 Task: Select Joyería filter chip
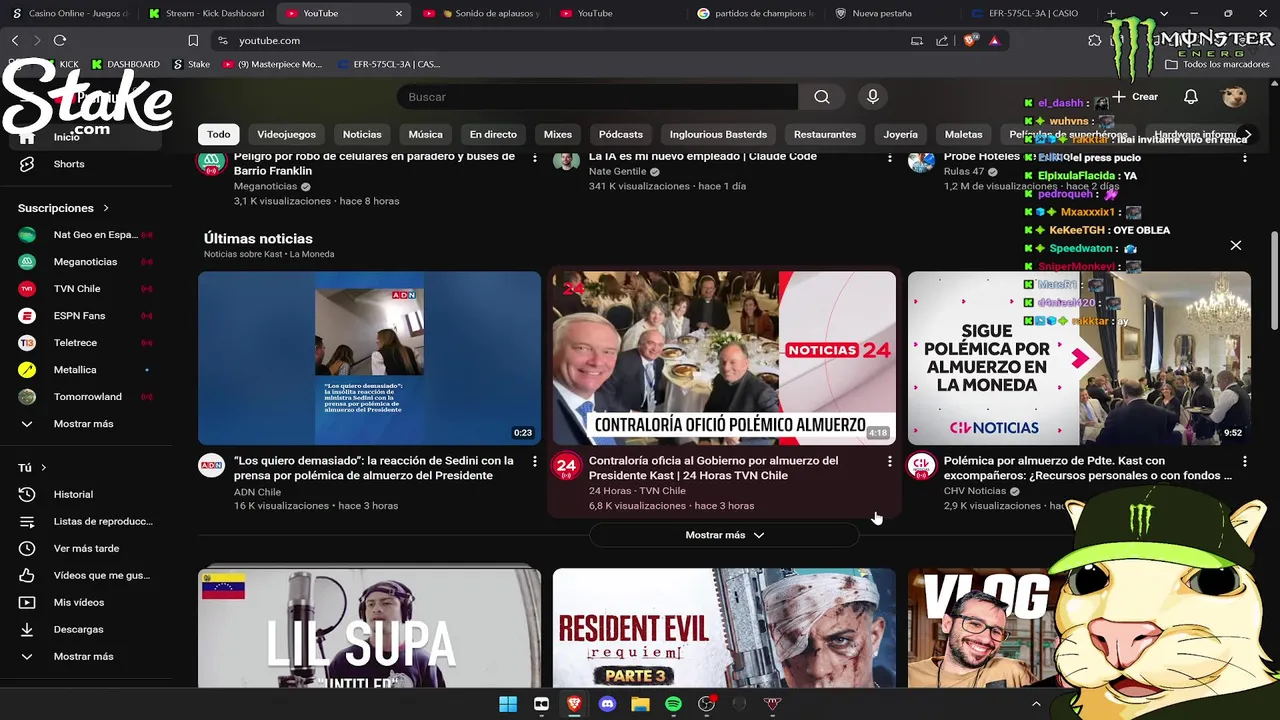(900, 134)
